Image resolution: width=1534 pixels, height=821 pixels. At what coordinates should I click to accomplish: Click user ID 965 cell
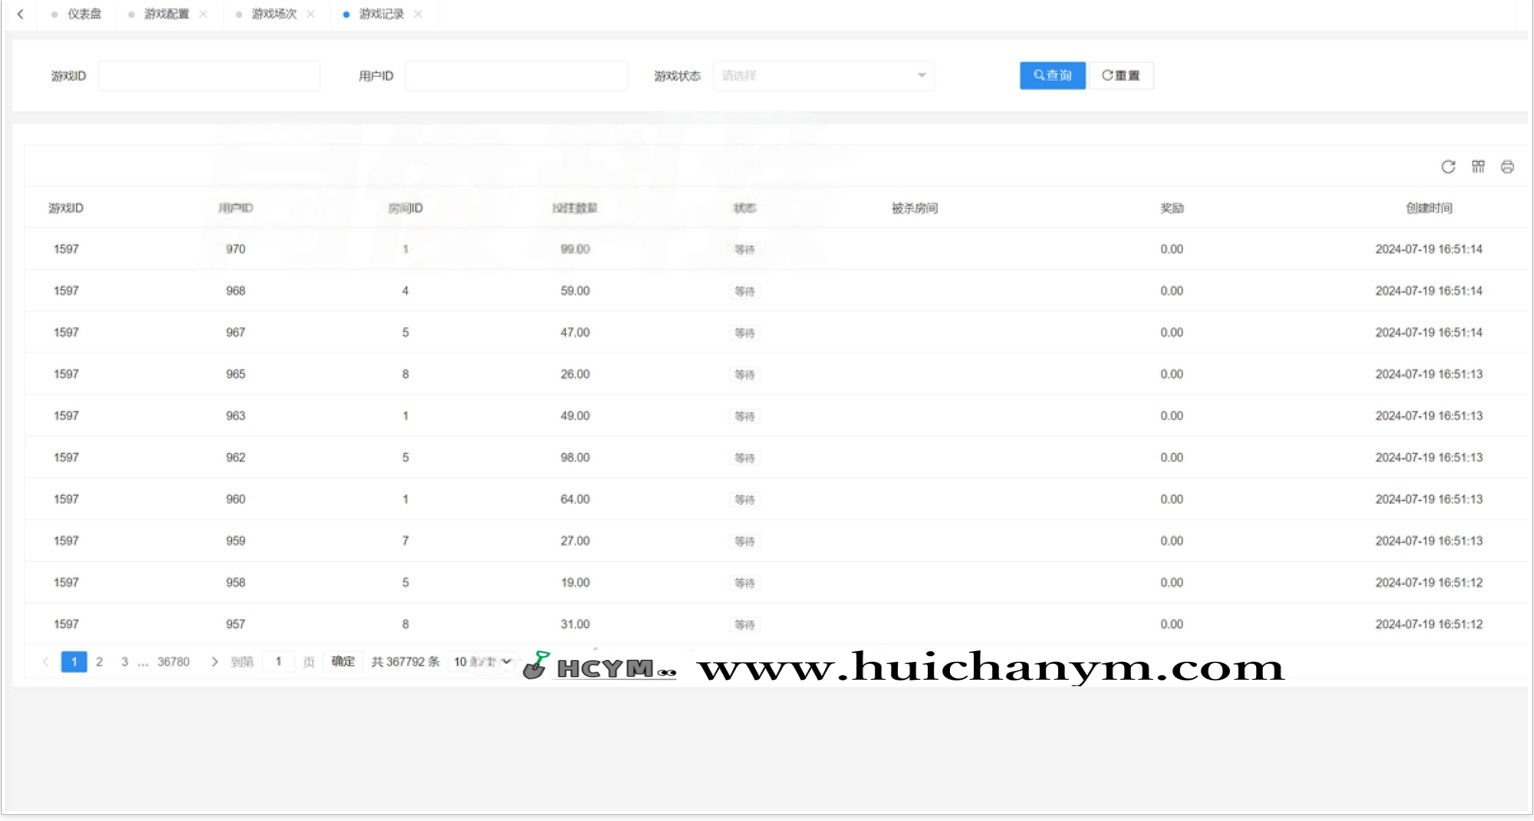point(236,374)
